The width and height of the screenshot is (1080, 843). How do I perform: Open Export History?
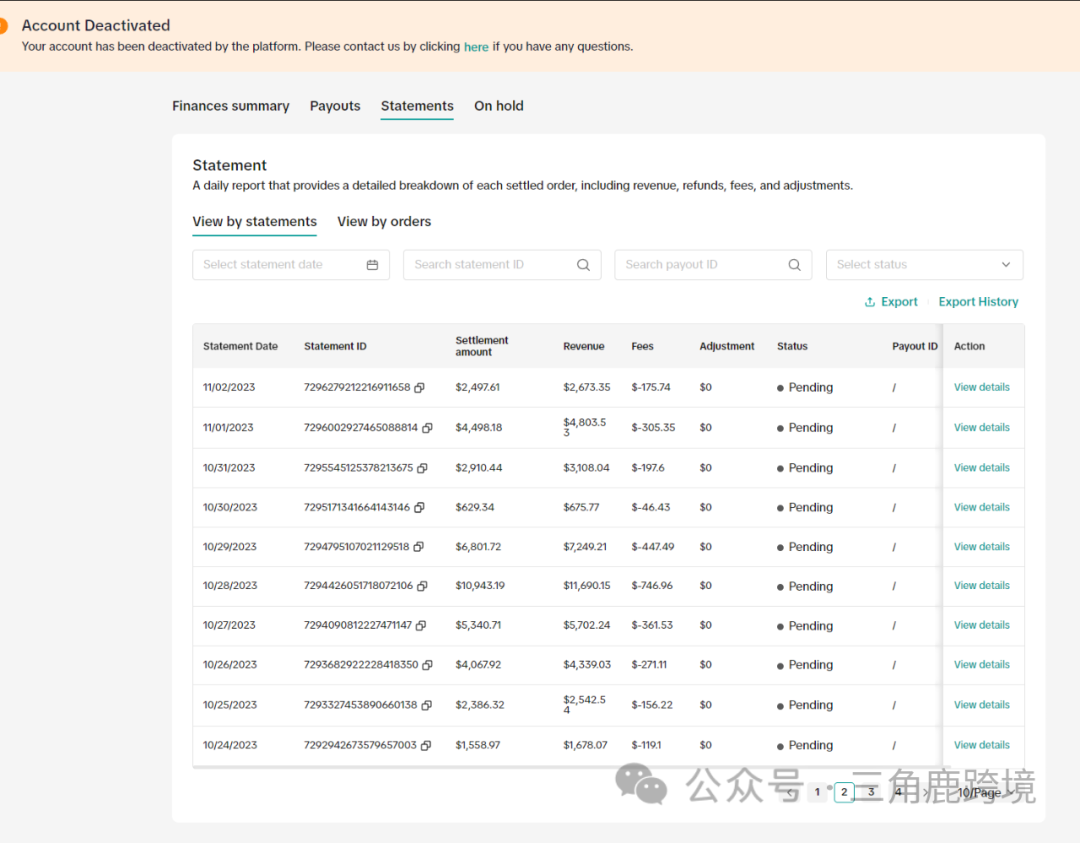[x=978, y=302]
